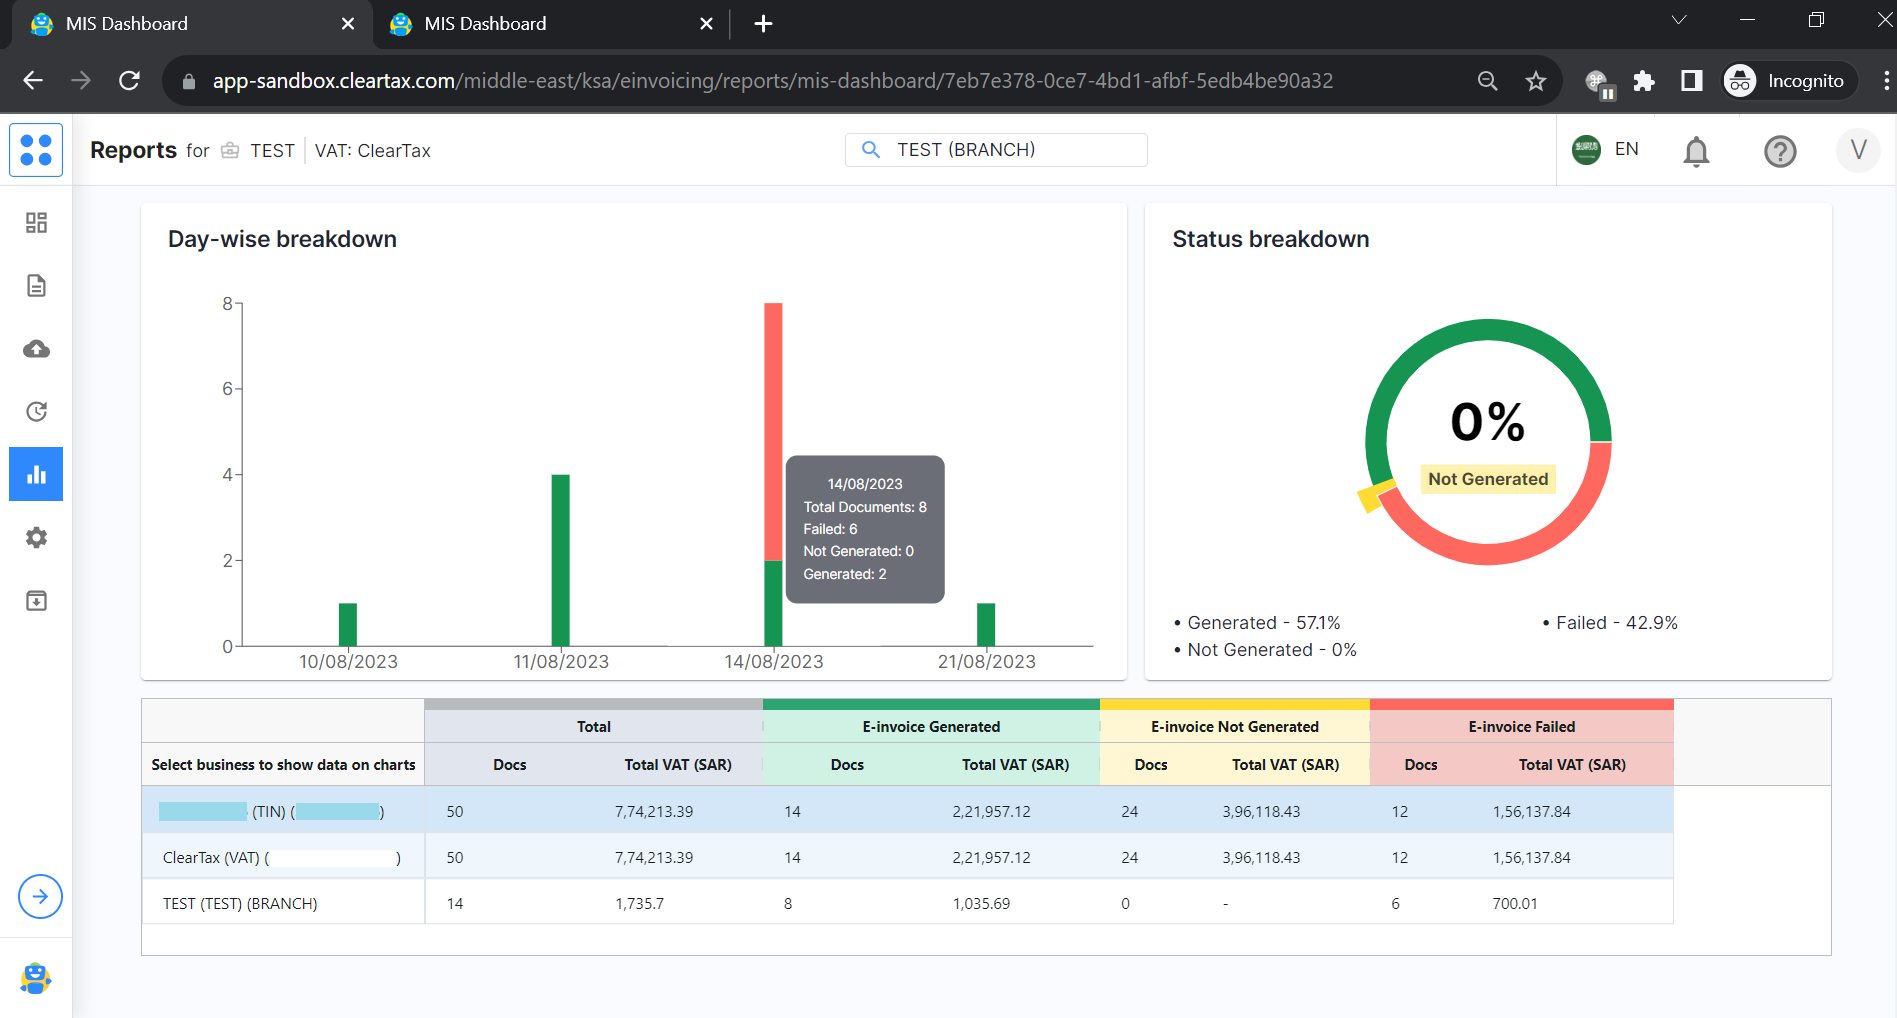Image resolution: width=1897 pixels, height=1018 pixels.
Task: Open the ClearTax home grid icon
Action: click(36, 150)
